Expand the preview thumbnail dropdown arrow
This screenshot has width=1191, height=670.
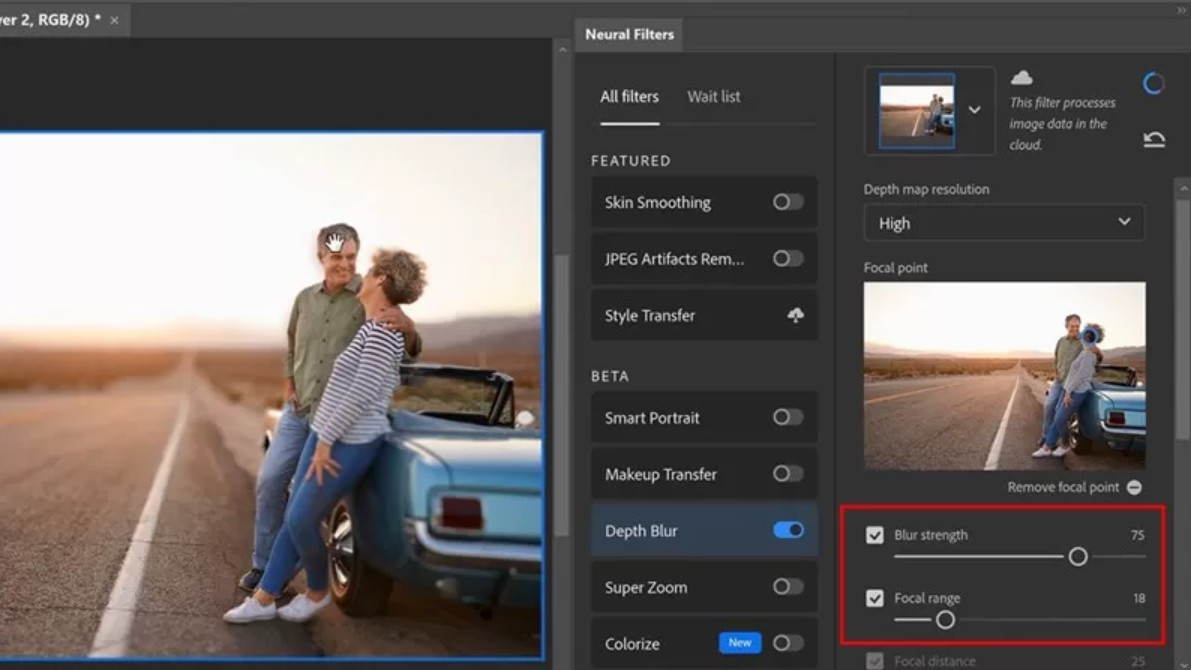point(974,109)
